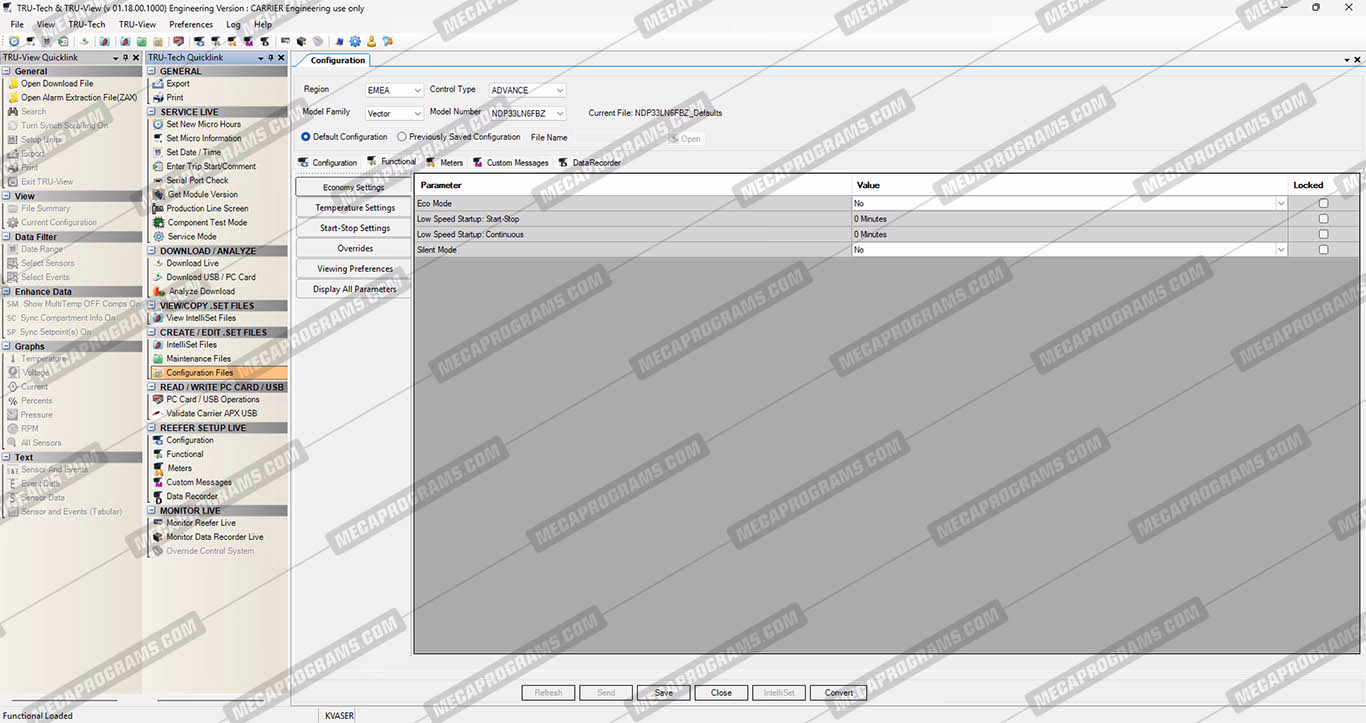Open Start-Stop Settings
The height and width of the screenshot is (723, 1366).
click(x=355, y=228)
